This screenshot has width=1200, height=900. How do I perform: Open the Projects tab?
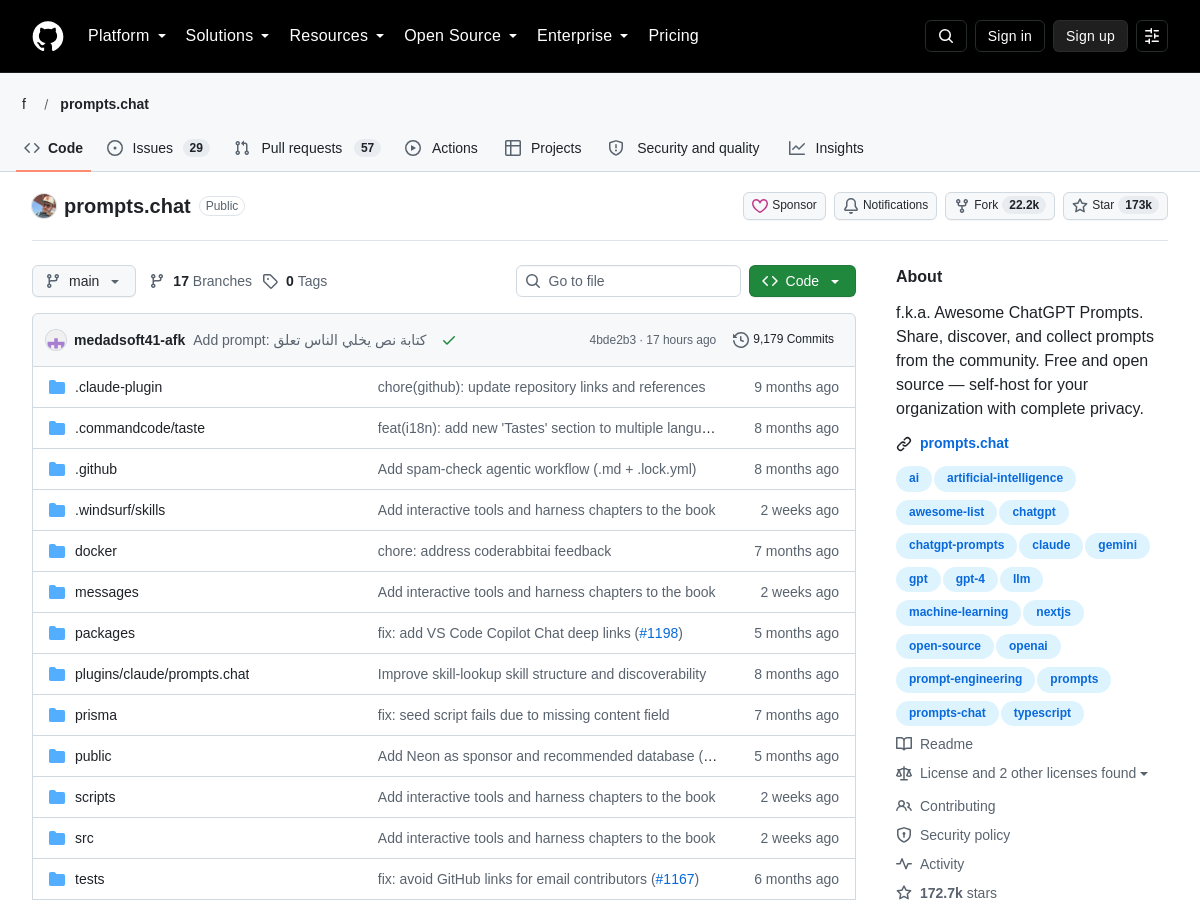click(543, 148)
